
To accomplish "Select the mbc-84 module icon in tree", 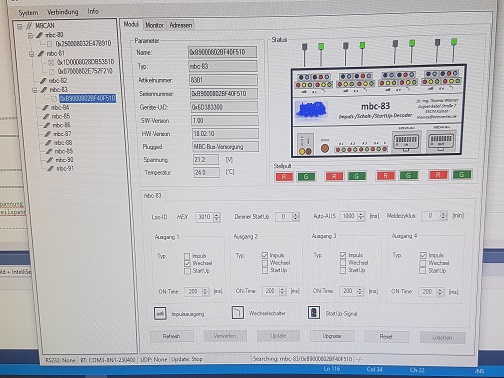I will click(x=45, y=107).
